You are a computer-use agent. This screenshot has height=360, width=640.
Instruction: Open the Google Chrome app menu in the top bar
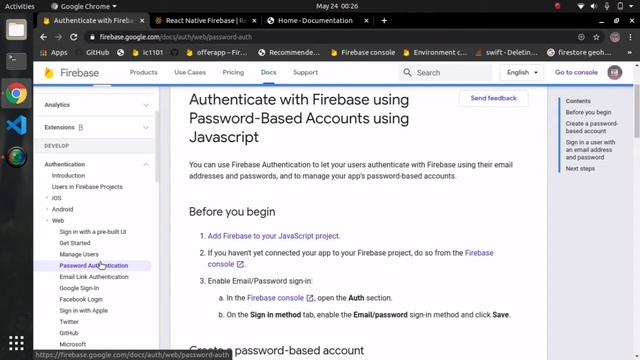[x=84, y=6]
